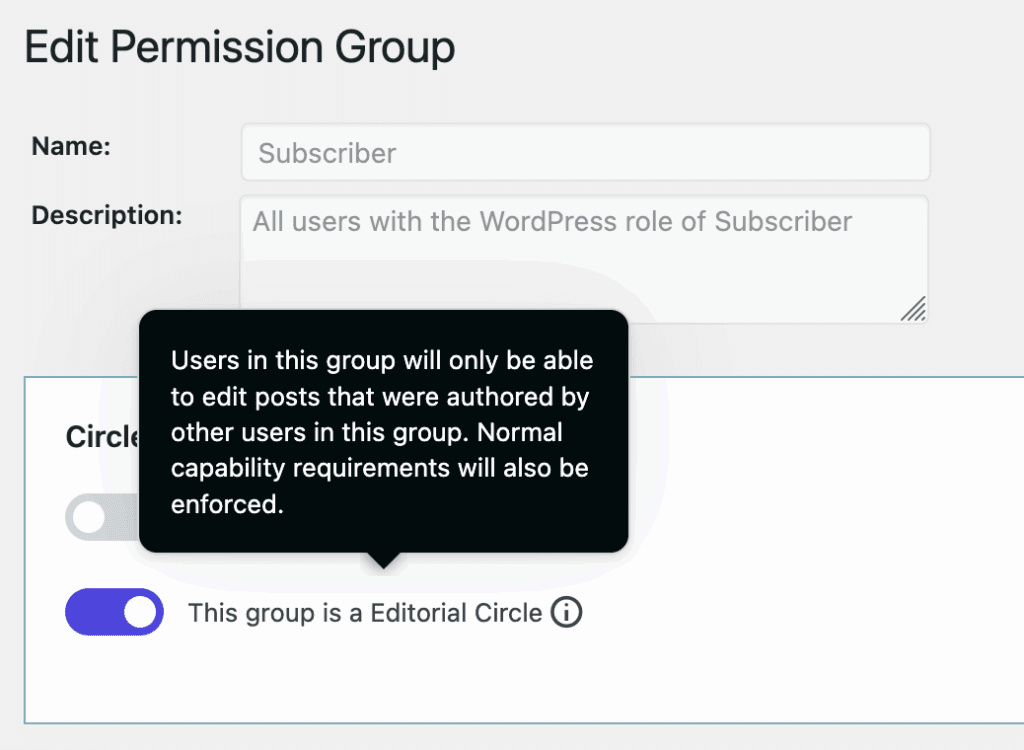
Task: Select the information icon in the Circles panel
Action: (x=566, y=612)
